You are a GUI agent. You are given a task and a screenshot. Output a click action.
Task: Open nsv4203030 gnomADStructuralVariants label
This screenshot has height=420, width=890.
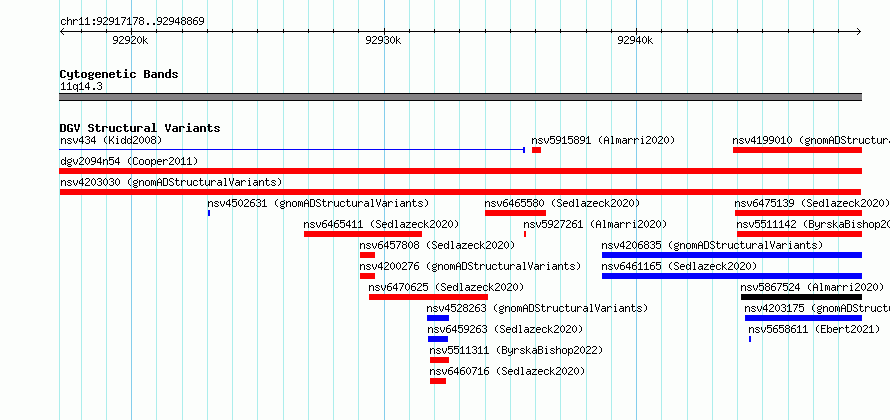[x=171, y=182]
